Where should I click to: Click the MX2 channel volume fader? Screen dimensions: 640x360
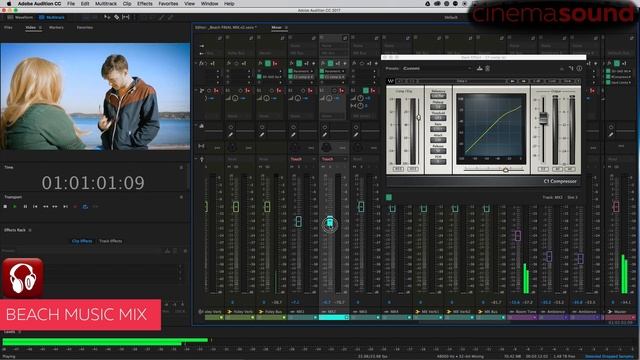pyautogui.click(x=330, y=223)
